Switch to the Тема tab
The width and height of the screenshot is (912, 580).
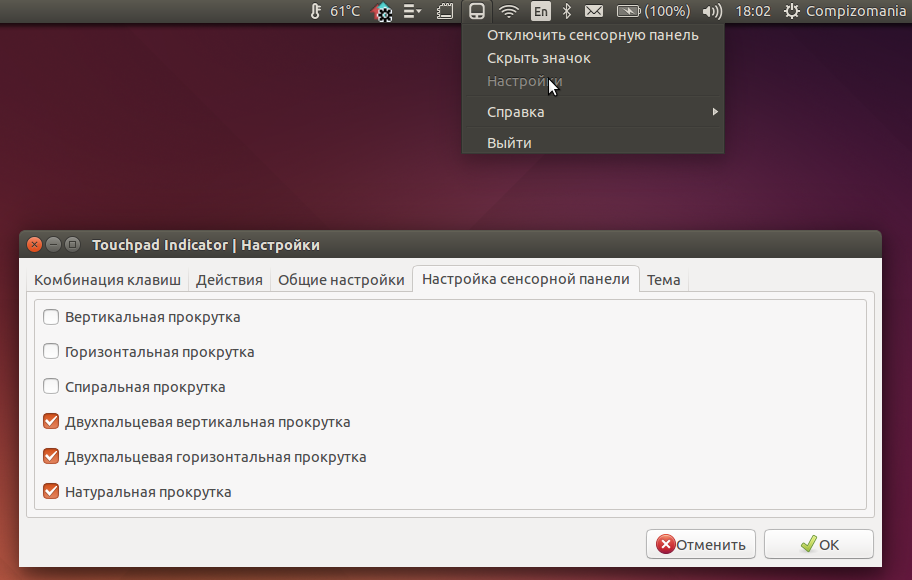[663, 280]
